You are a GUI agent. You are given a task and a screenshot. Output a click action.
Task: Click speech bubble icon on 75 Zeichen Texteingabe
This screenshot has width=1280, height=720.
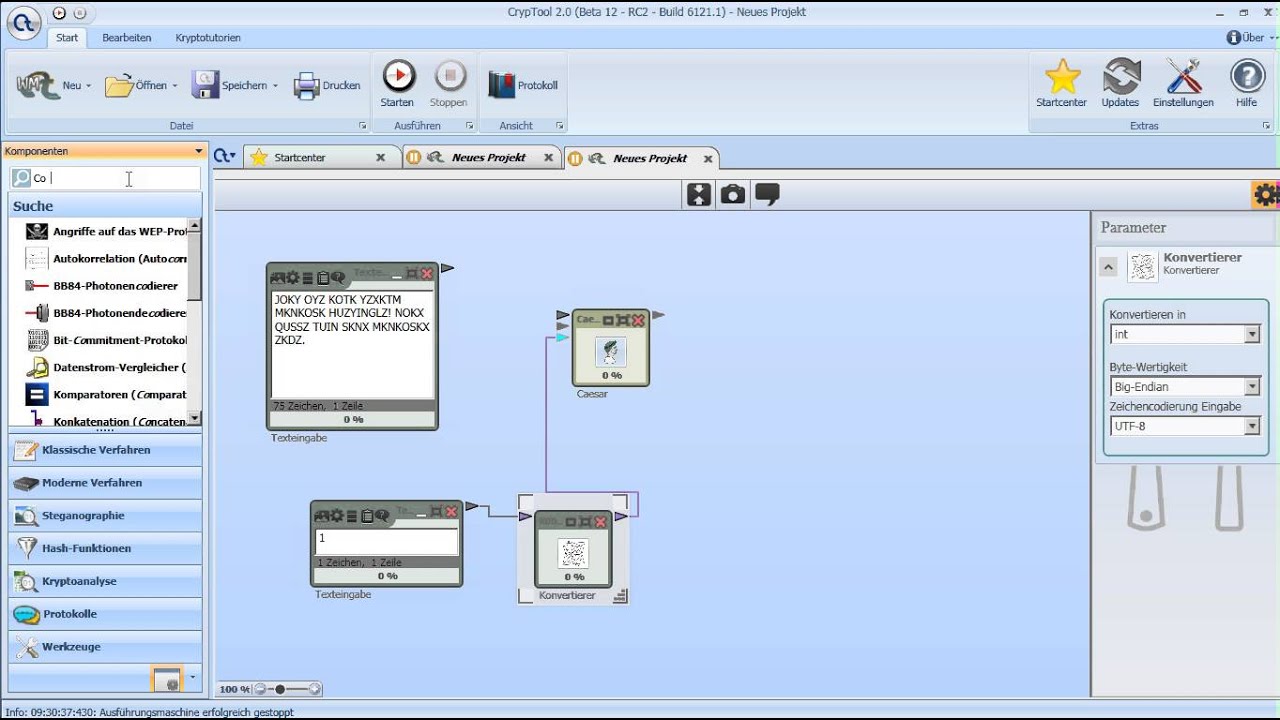tap(338, 277)
